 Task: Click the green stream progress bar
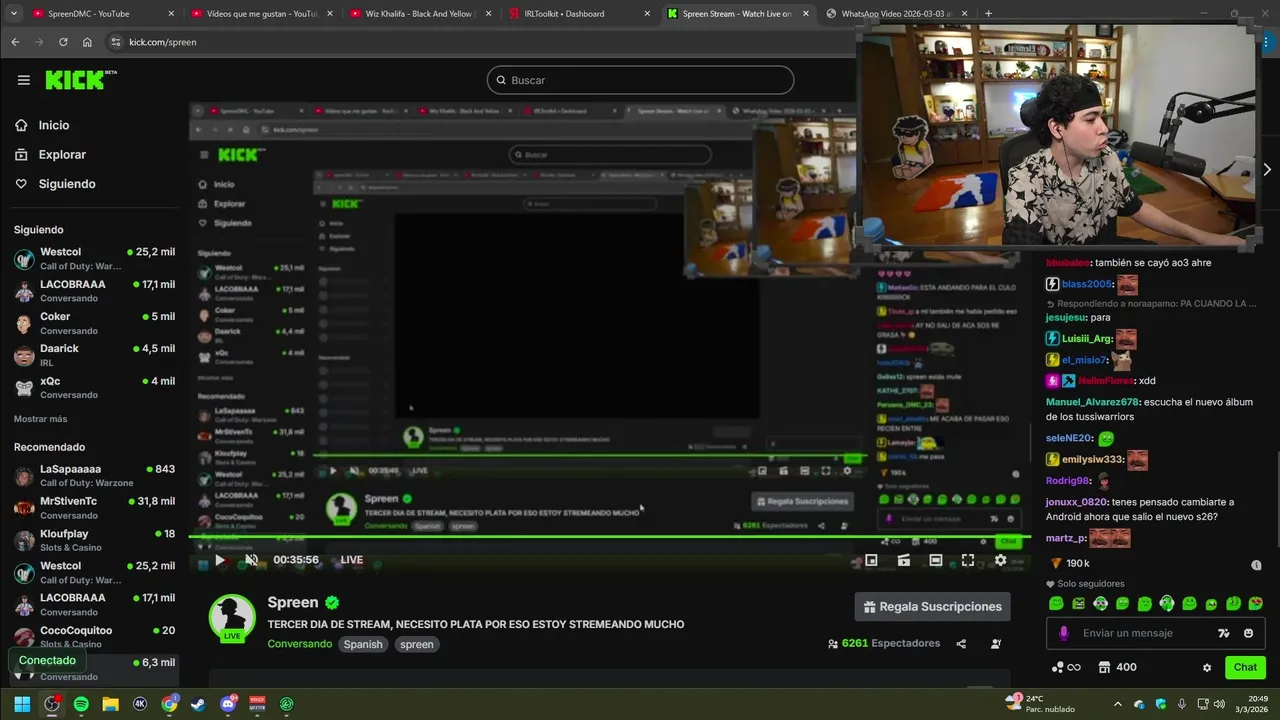pyautogui.click(x=610, y=539)
